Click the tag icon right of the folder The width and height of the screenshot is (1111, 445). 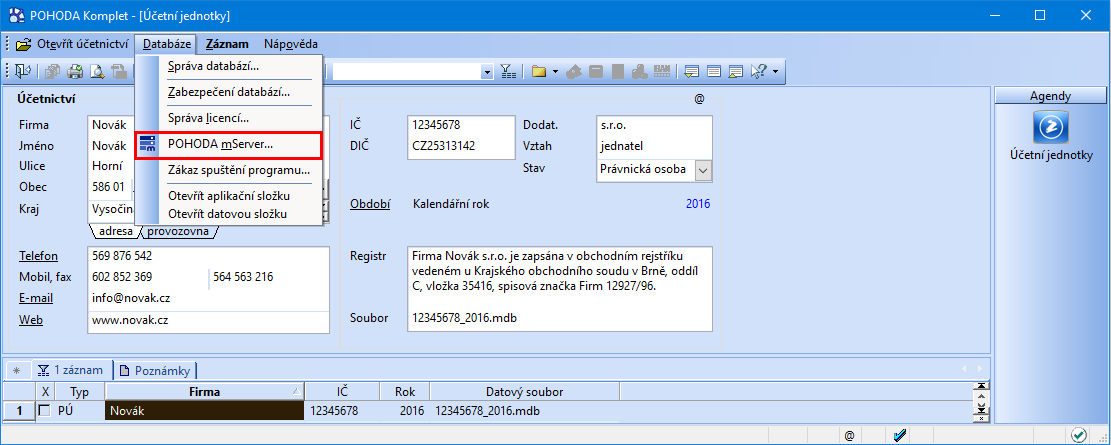pos(575,71)
